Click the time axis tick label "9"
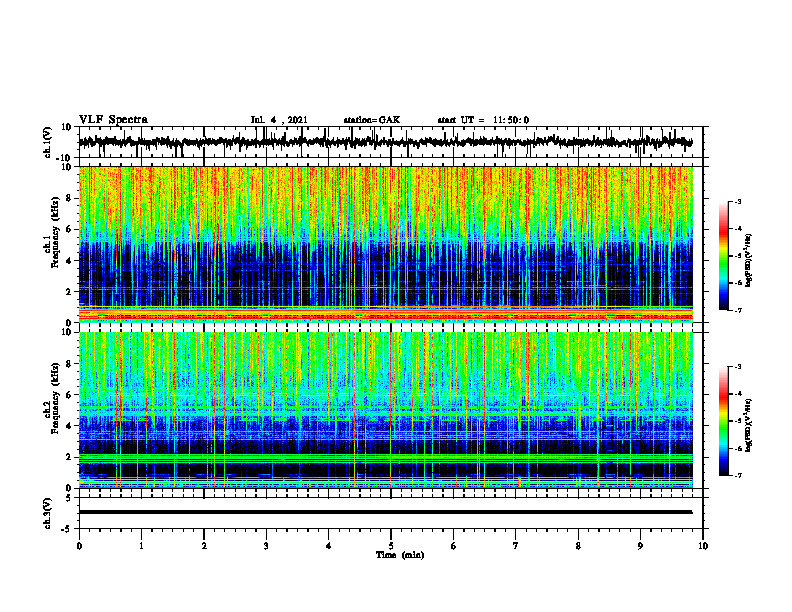792x612 pixels. tap(640, 546)
